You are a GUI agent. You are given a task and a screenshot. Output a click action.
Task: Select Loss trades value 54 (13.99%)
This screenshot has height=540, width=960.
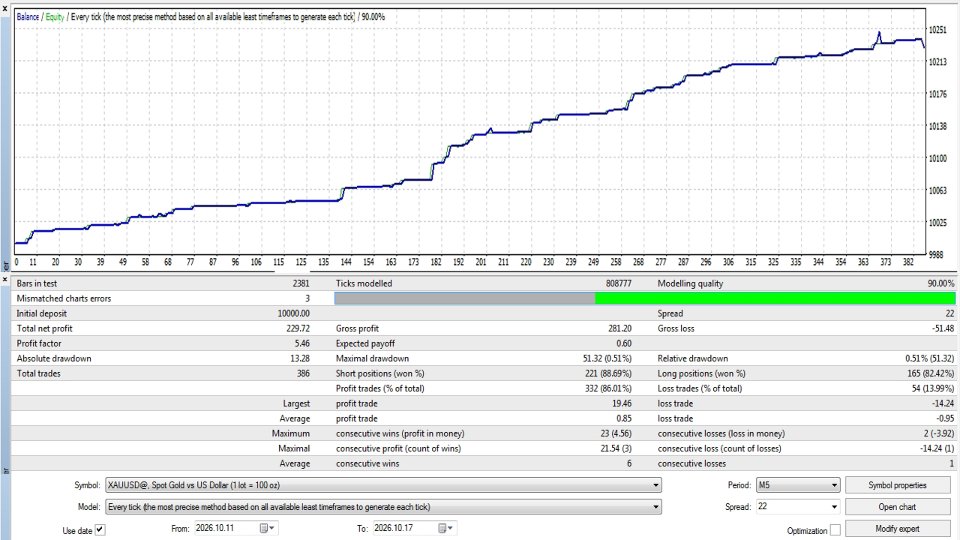point(933,388)
